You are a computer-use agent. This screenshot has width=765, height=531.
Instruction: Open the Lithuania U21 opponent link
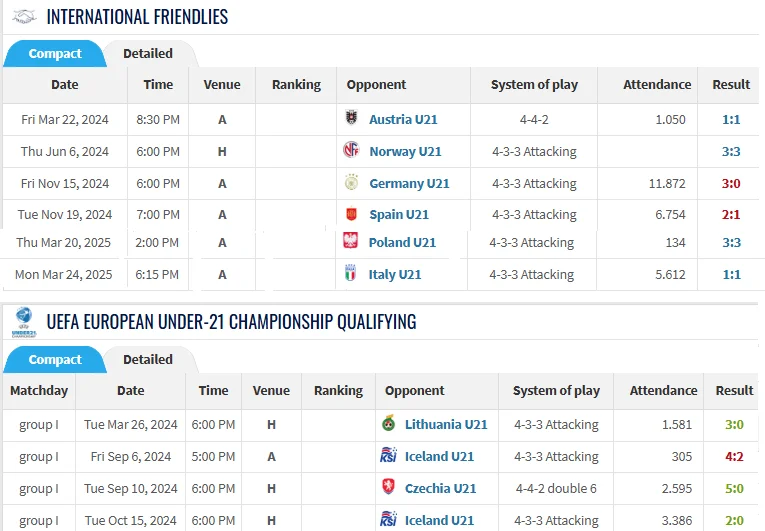click(446, 424)
